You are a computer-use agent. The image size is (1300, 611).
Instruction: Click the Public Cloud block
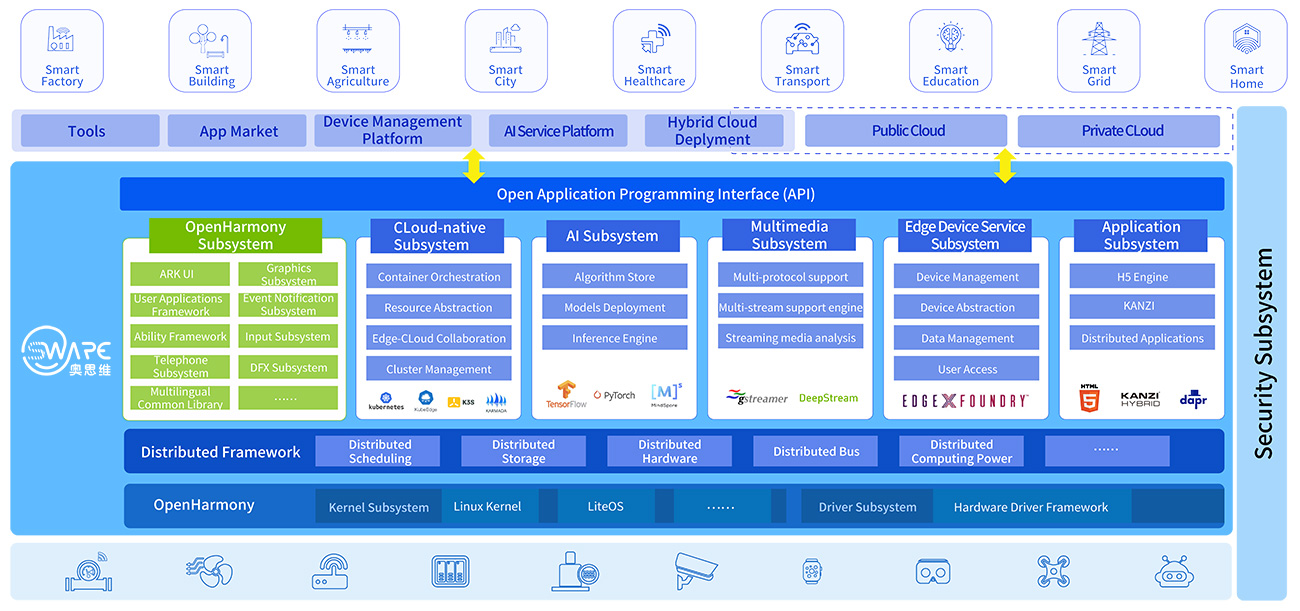click(907, 131)
